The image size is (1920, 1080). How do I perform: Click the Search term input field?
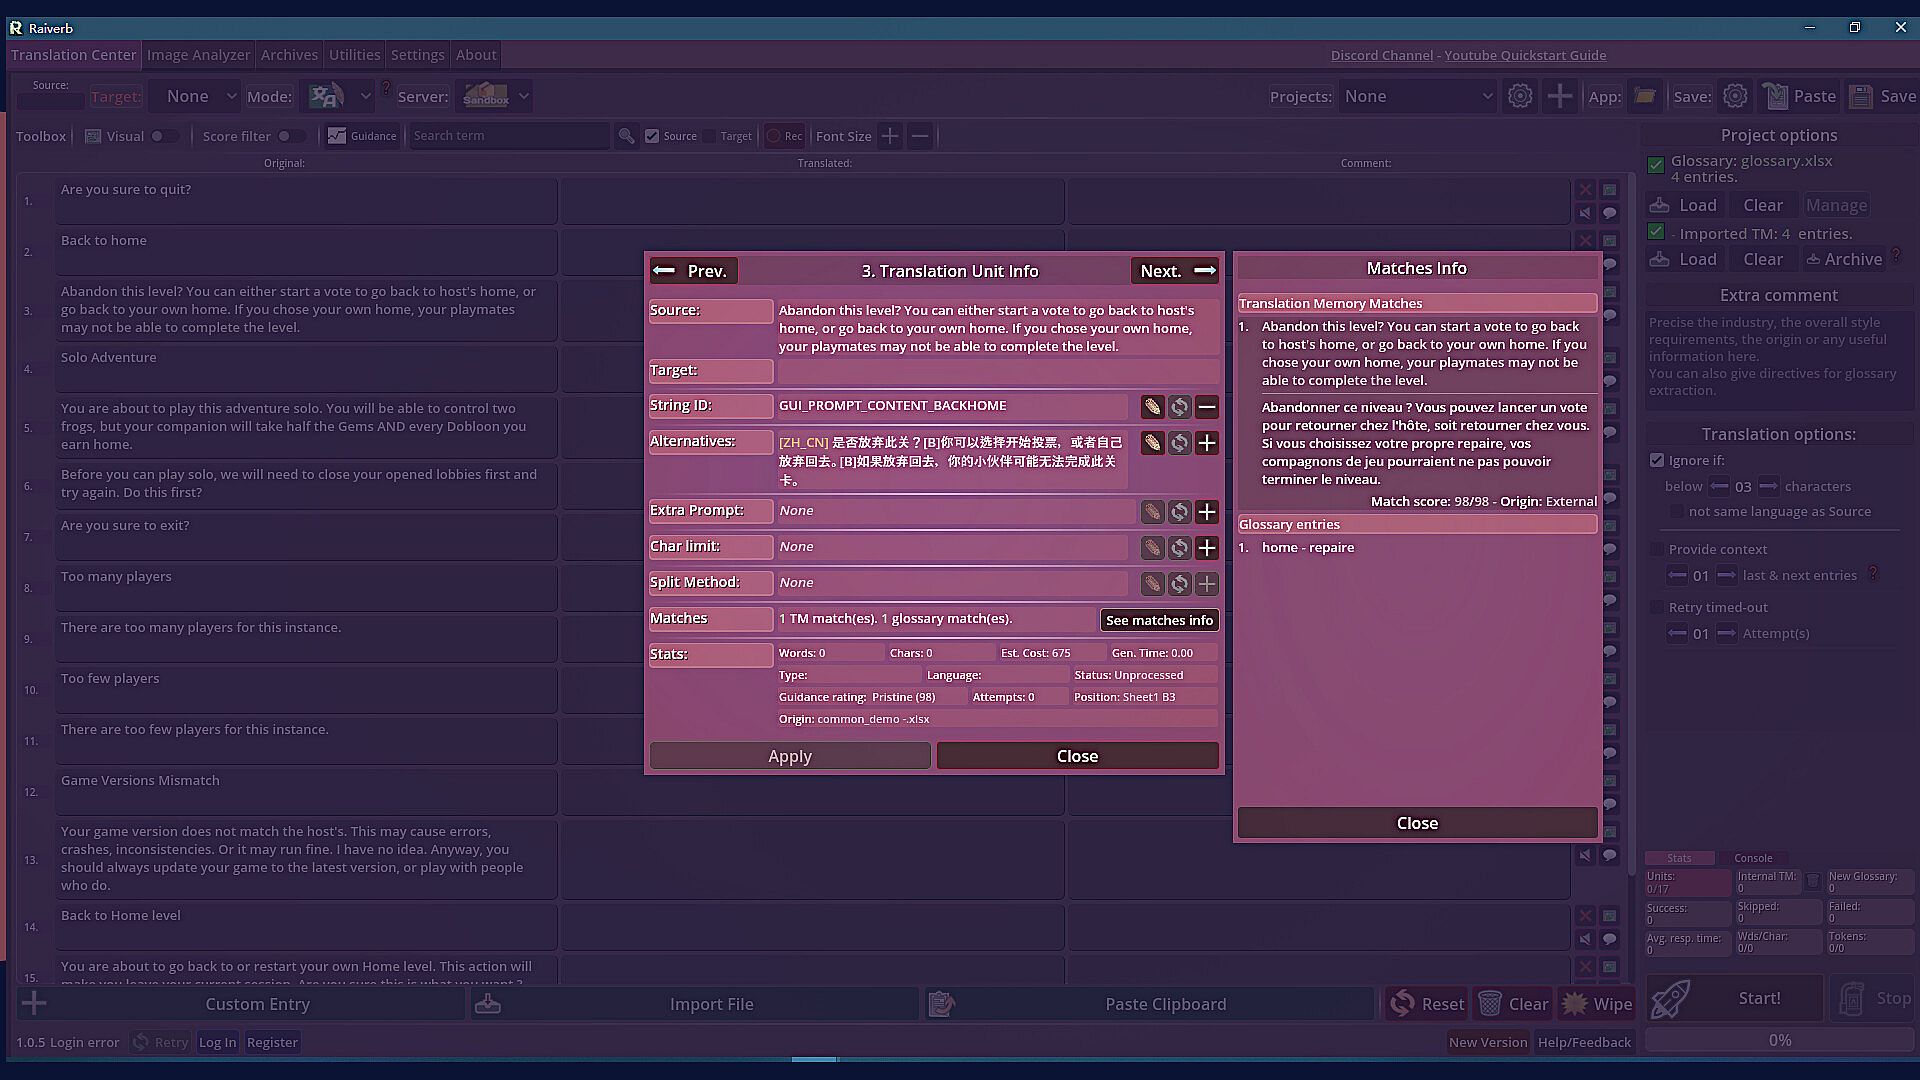pyautogui.click(x=508, y=136)
